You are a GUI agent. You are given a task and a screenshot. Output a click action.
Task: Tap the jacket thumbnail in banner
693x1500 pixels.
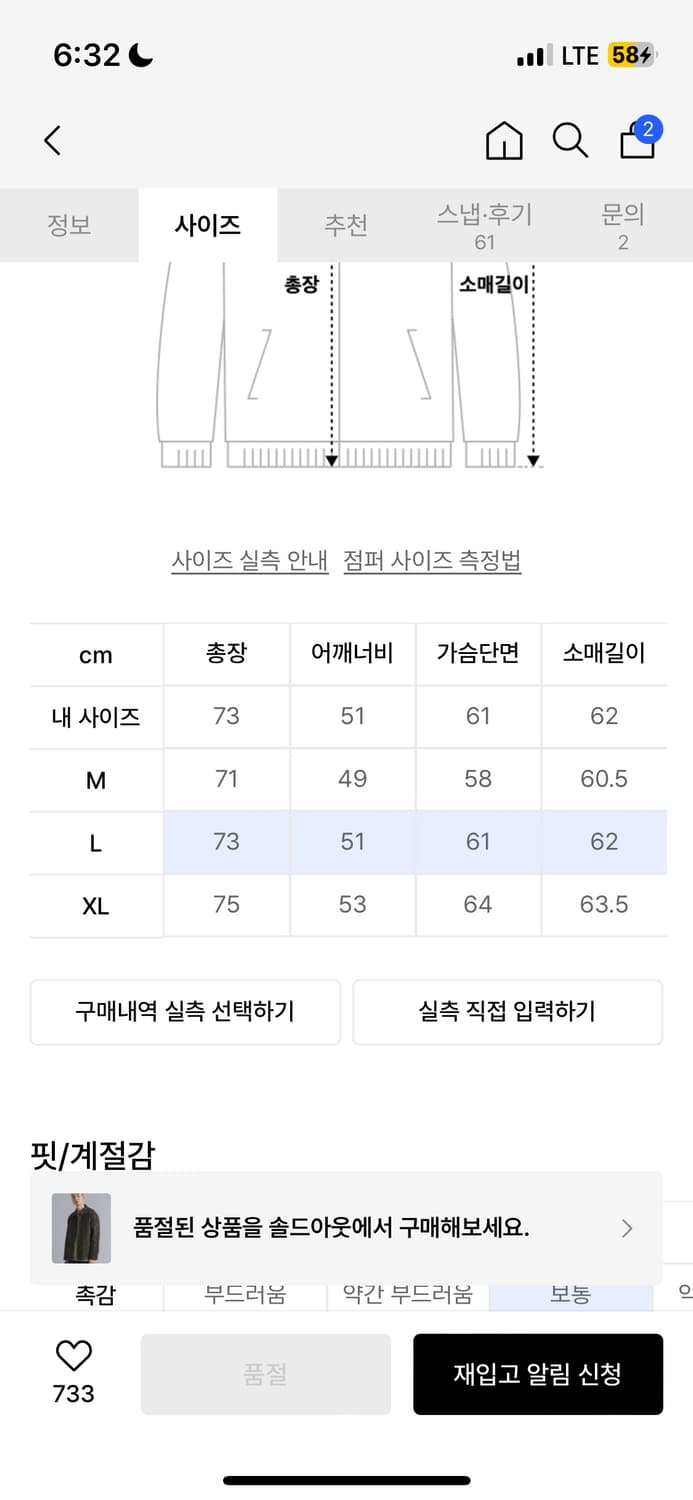pos(81,1228)
